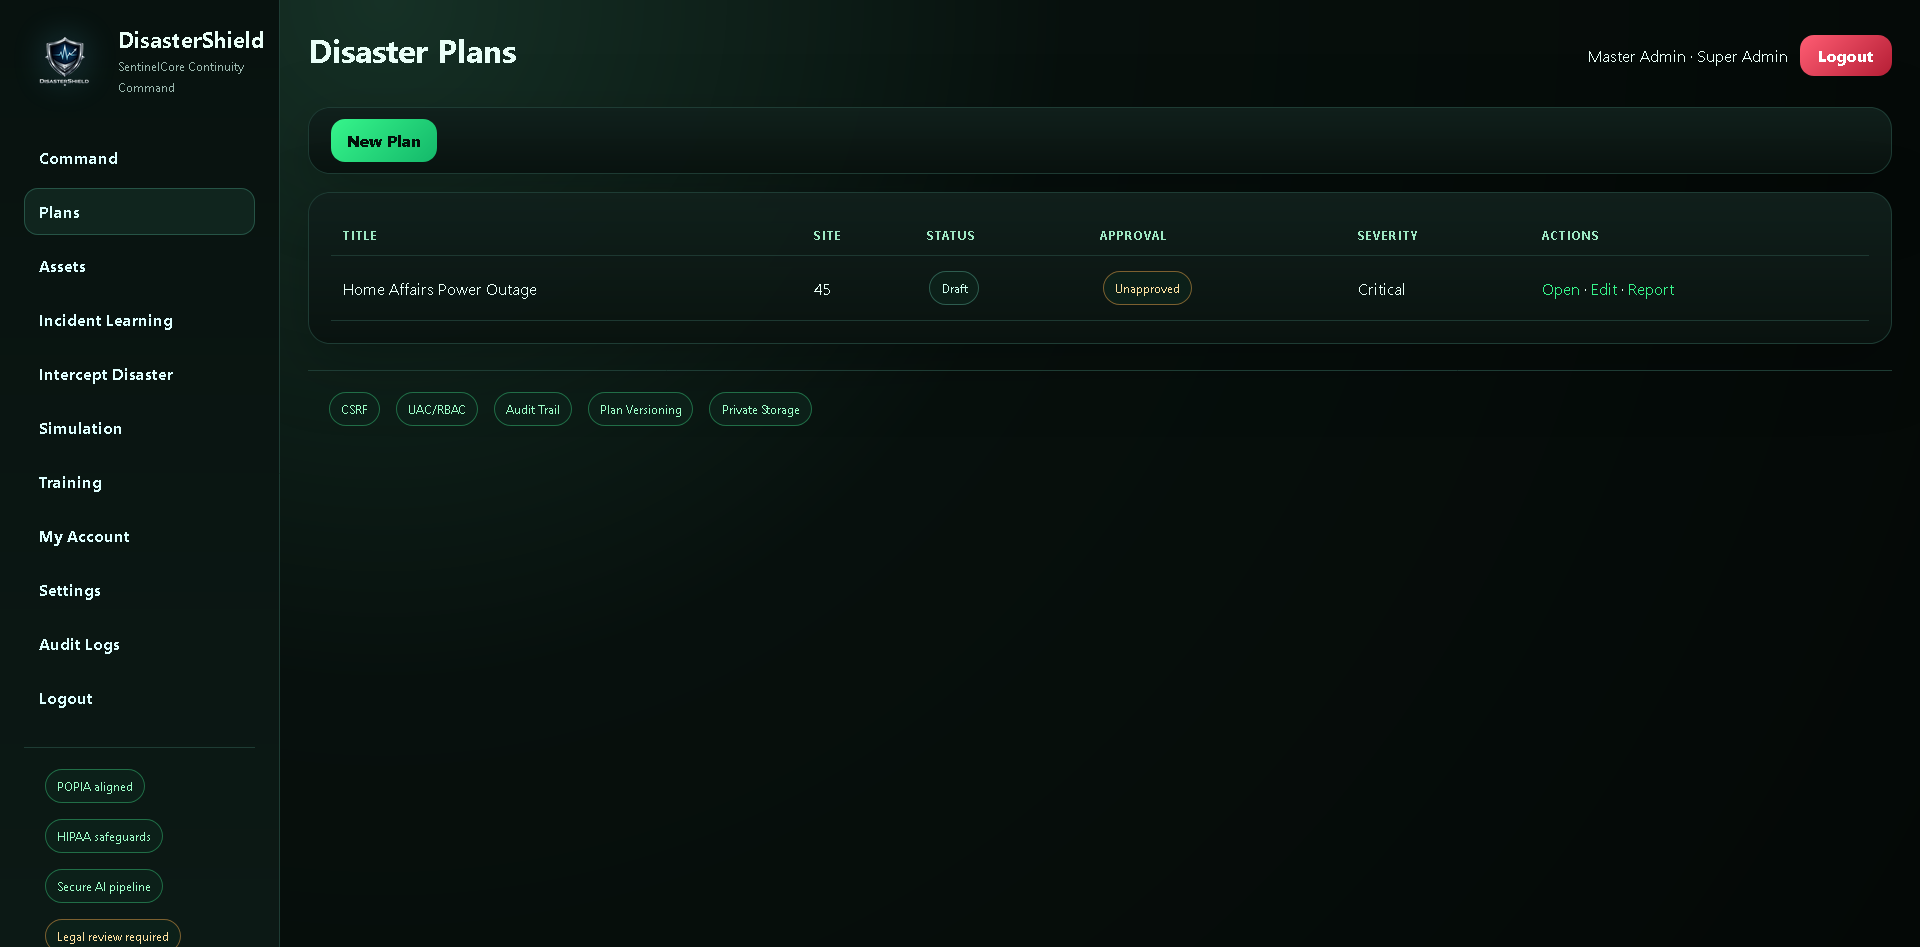This screenshot has width=1920, height=947.
Task: Click the UAC/RBAC tag chip
Action: click(x=437, y=409)
